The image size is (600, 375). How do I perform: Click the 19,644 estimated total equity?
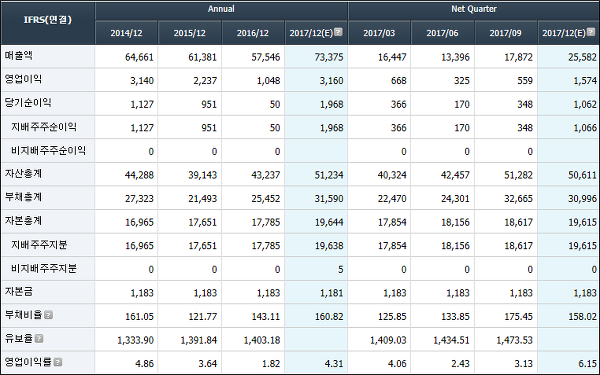click(329, 222)
